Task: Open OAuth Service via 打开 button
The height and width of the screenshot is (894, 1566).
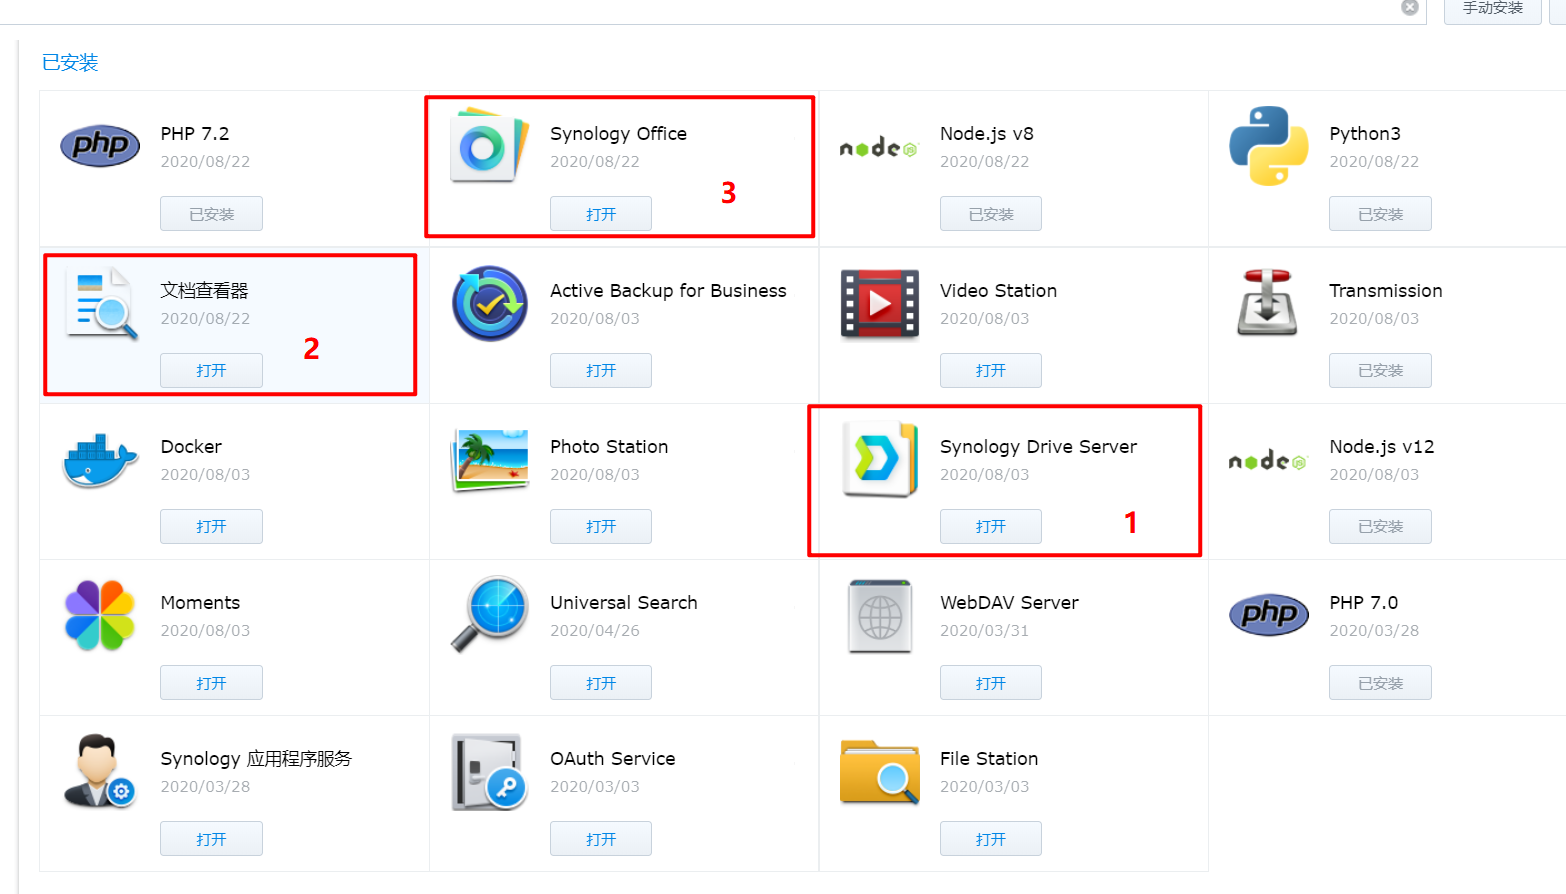Action: tap(601, 839)
